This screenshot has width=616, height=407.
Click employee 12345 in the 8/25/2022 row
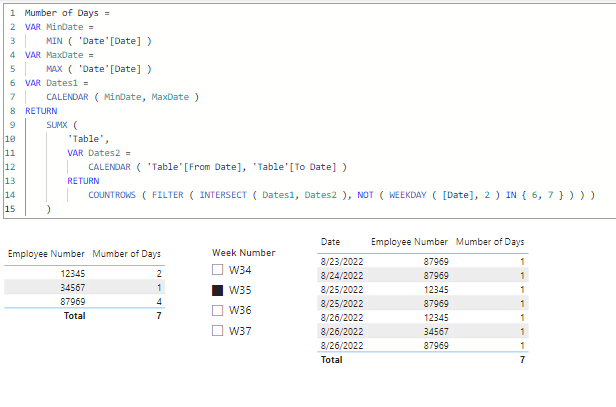click(436, 290)
